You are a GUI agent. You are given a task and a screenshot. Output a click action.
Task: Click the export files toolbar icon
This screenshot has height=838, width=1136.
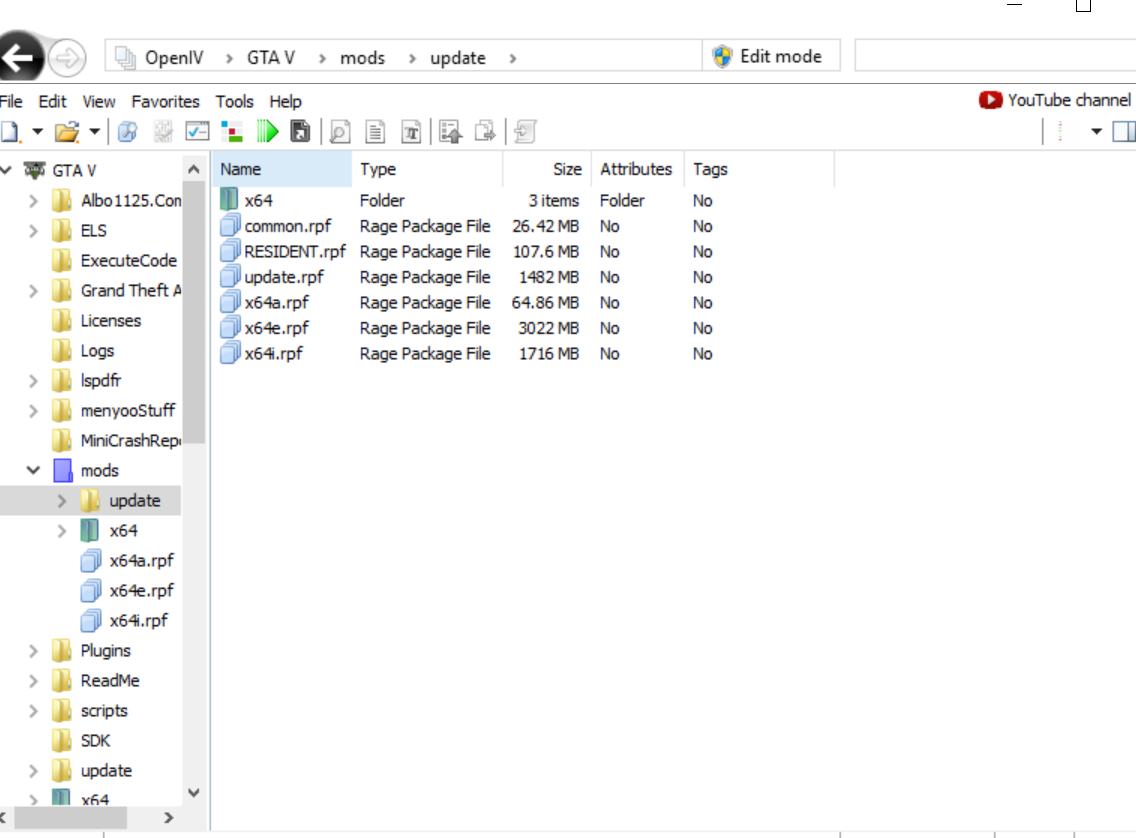[485, 132]
